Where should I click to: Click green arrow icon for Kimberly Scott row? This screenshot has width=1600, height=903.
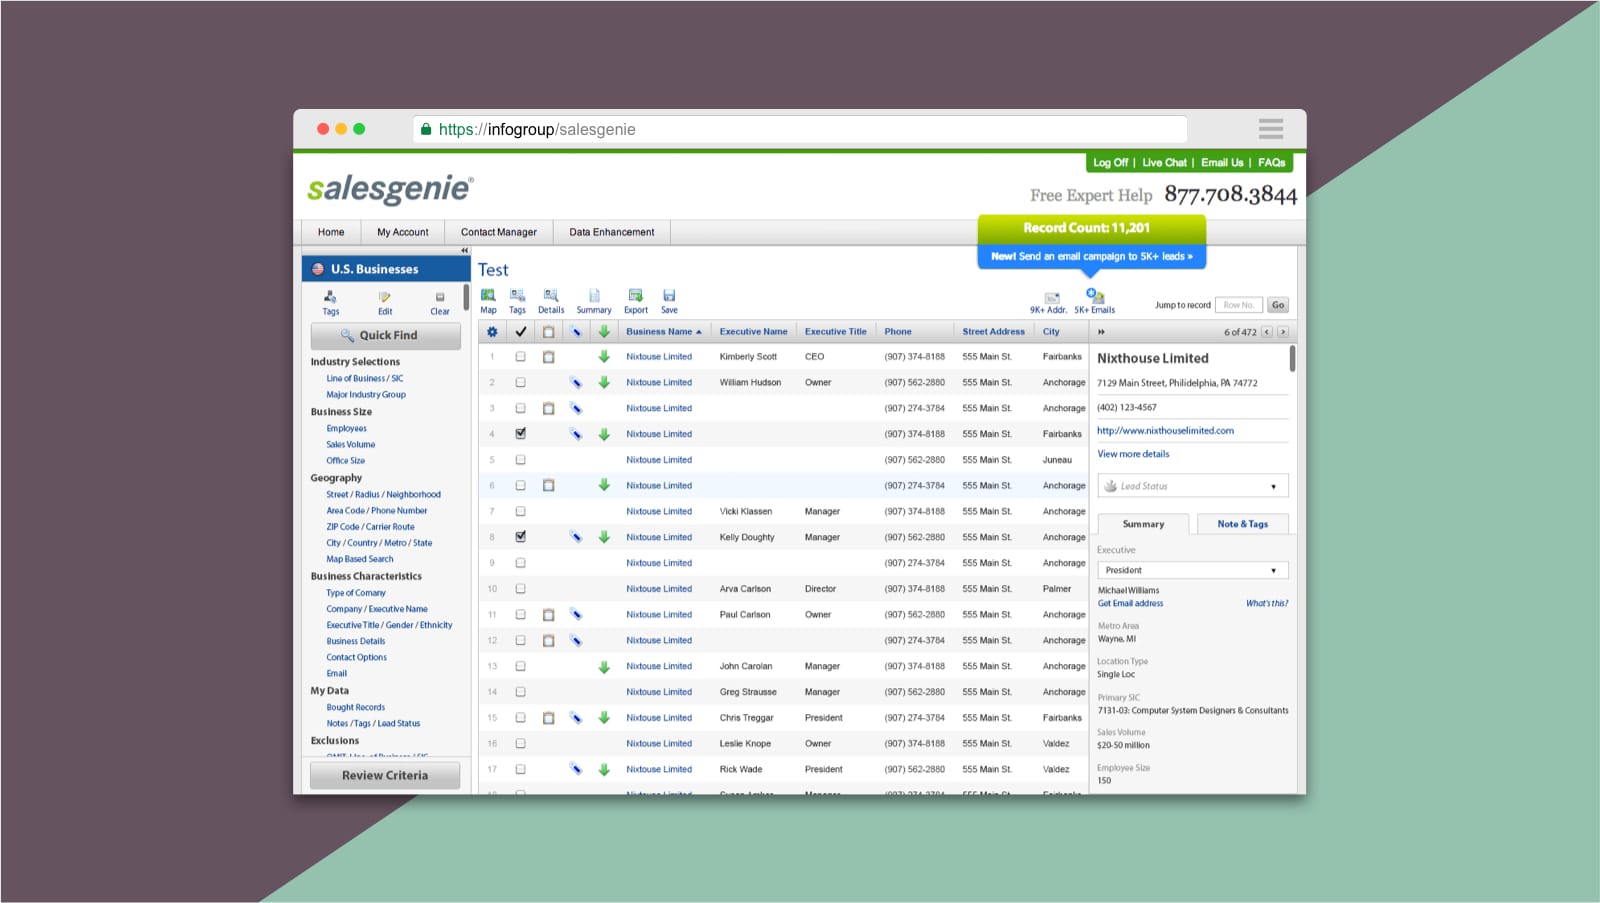pyautogui.click(x=604, y=357)
